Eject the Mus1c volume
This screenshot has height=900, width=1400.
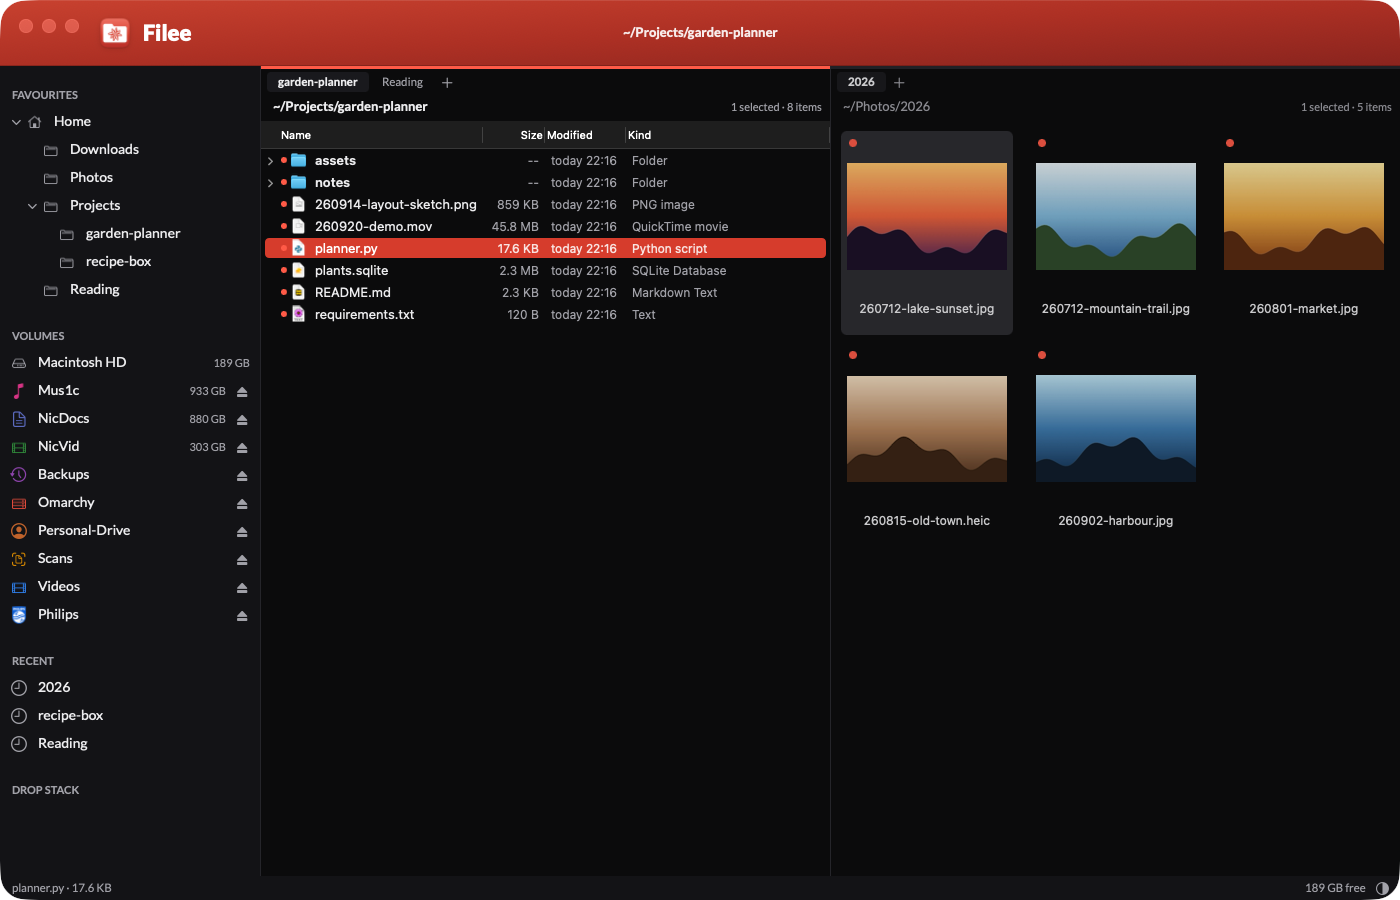click(x=242, y=391)
